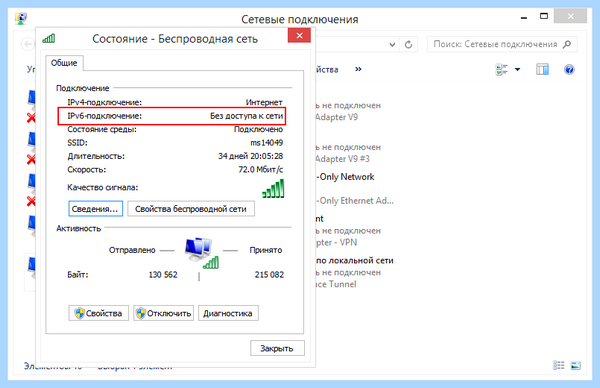This screenshot has width=600, height=388.
Task: Click the wireless signal icon in dialog title
Action: (49, 38)
